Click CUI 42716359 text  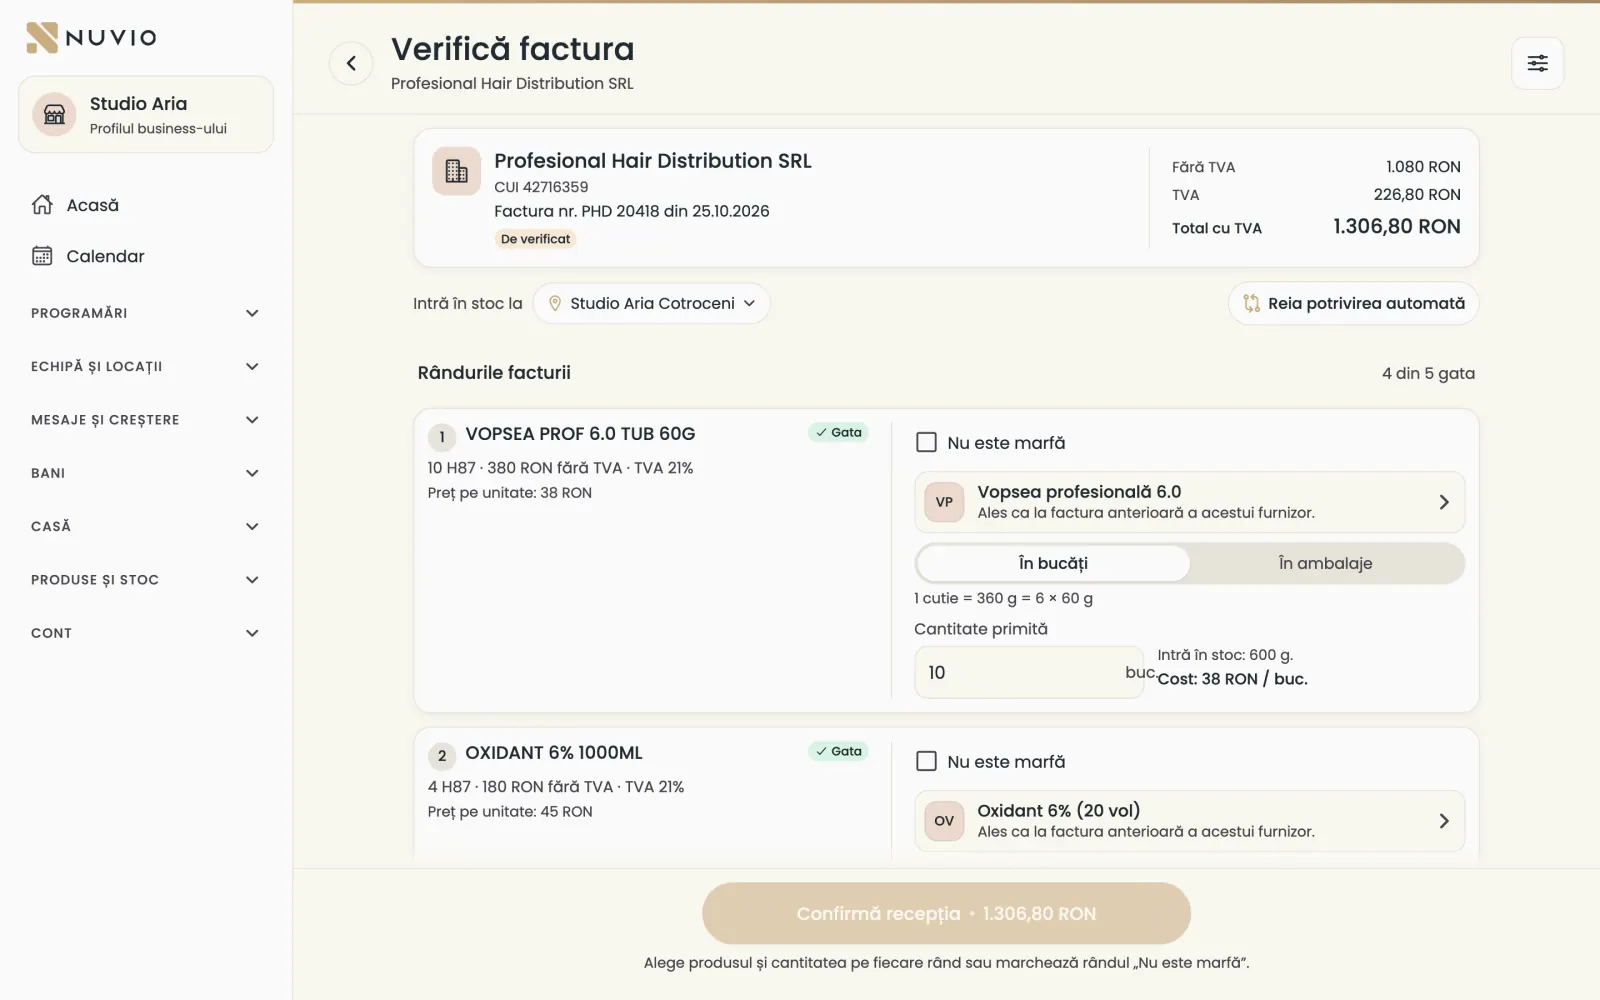tap(541, 187)
